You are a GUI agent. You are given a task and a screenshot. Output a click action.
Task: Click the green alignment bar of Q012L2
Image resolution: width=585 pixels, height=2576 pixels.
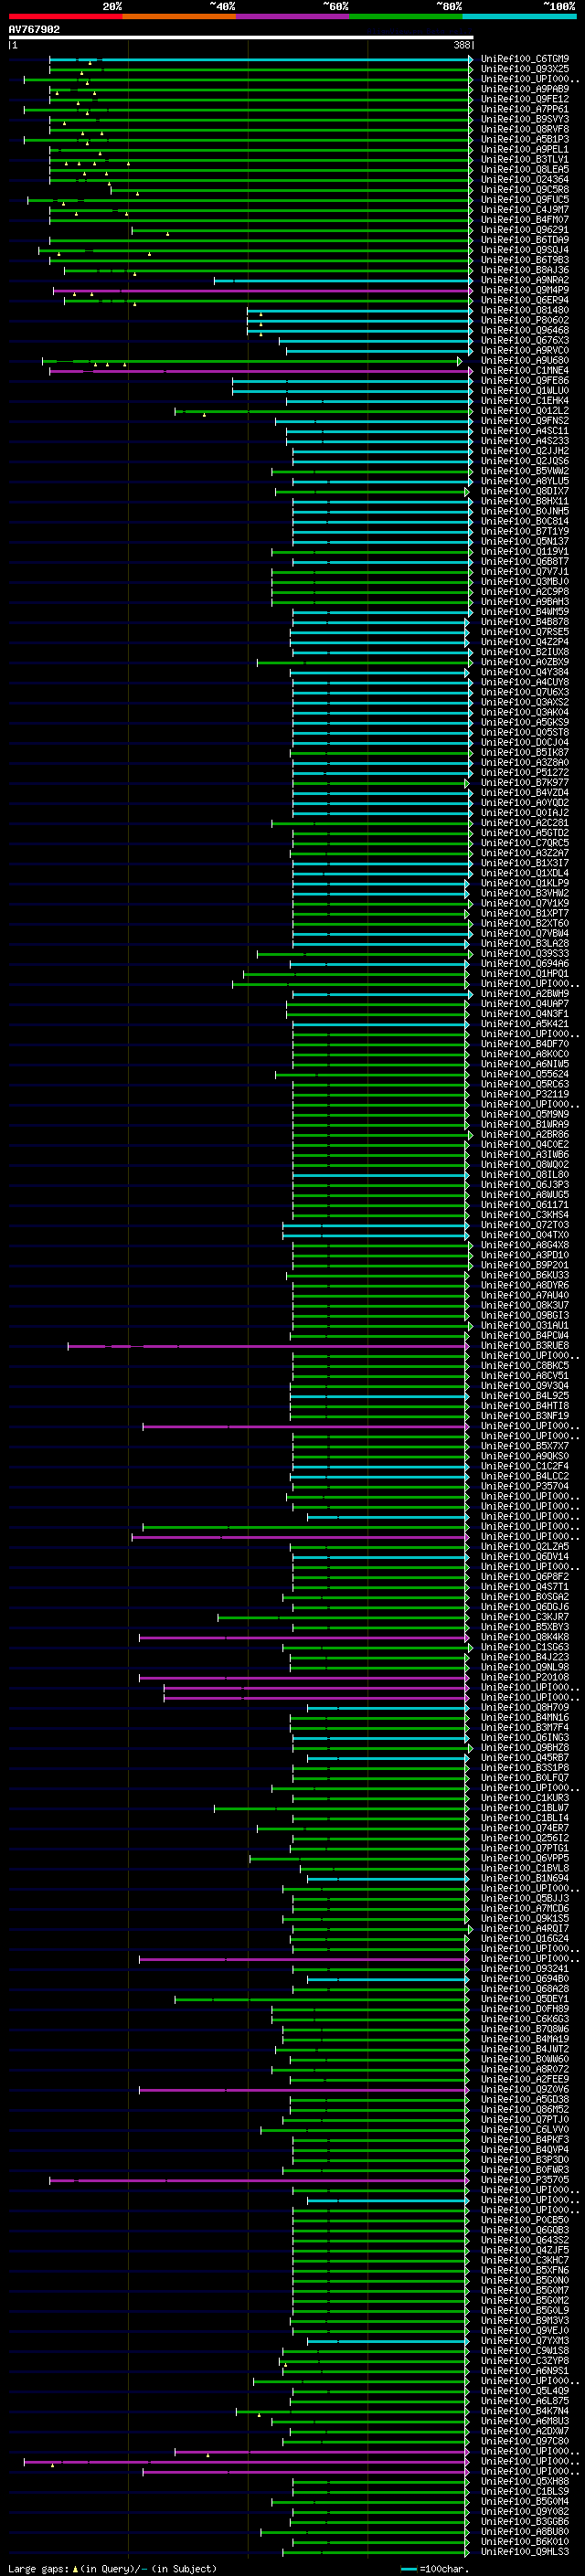point(323,411)
